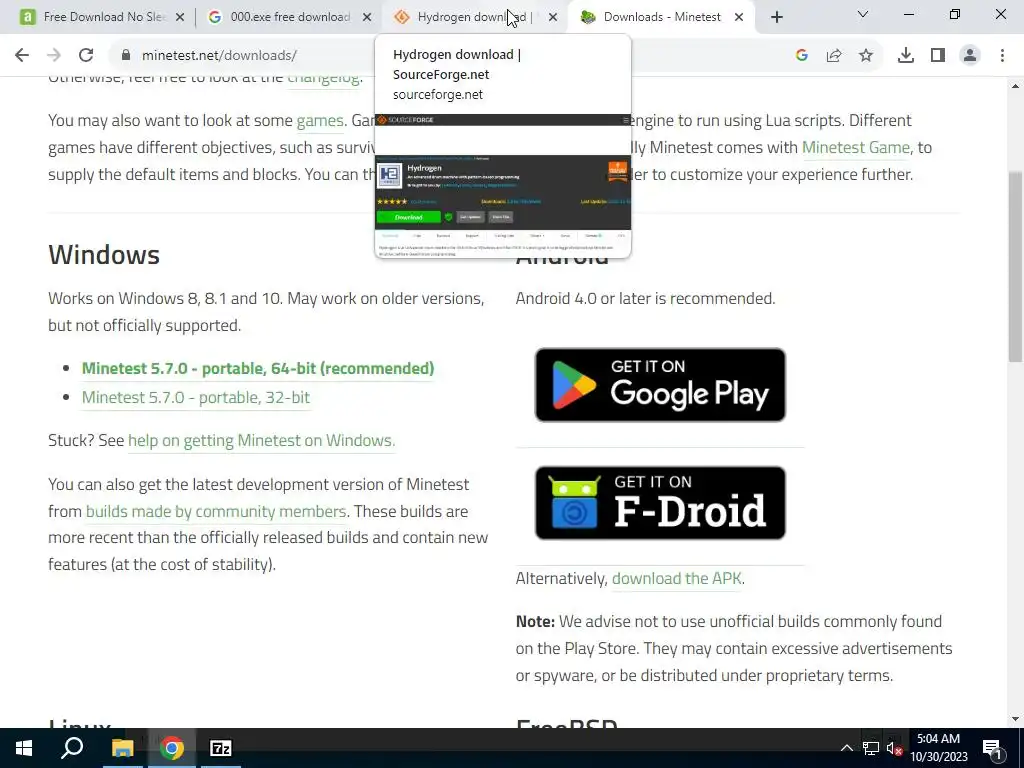Image resolution: width=1024 pixels, height=768 pixels.
Task: Click the scrollbar down arrow
Action: pyautogui.click(x=1016, y=719)
